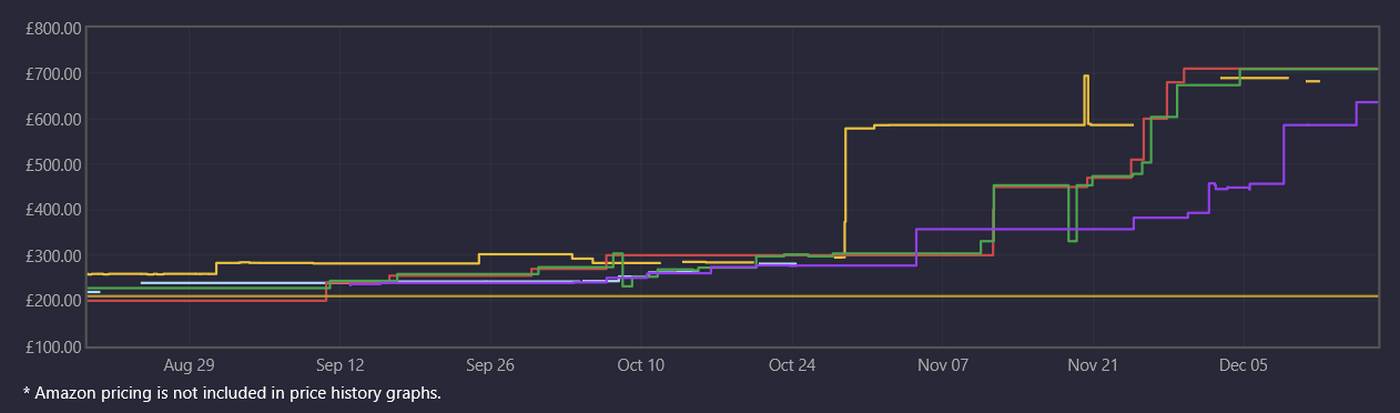
Task: Click the green line's dip before Nov 21
Action: [x=1073, y=238]
